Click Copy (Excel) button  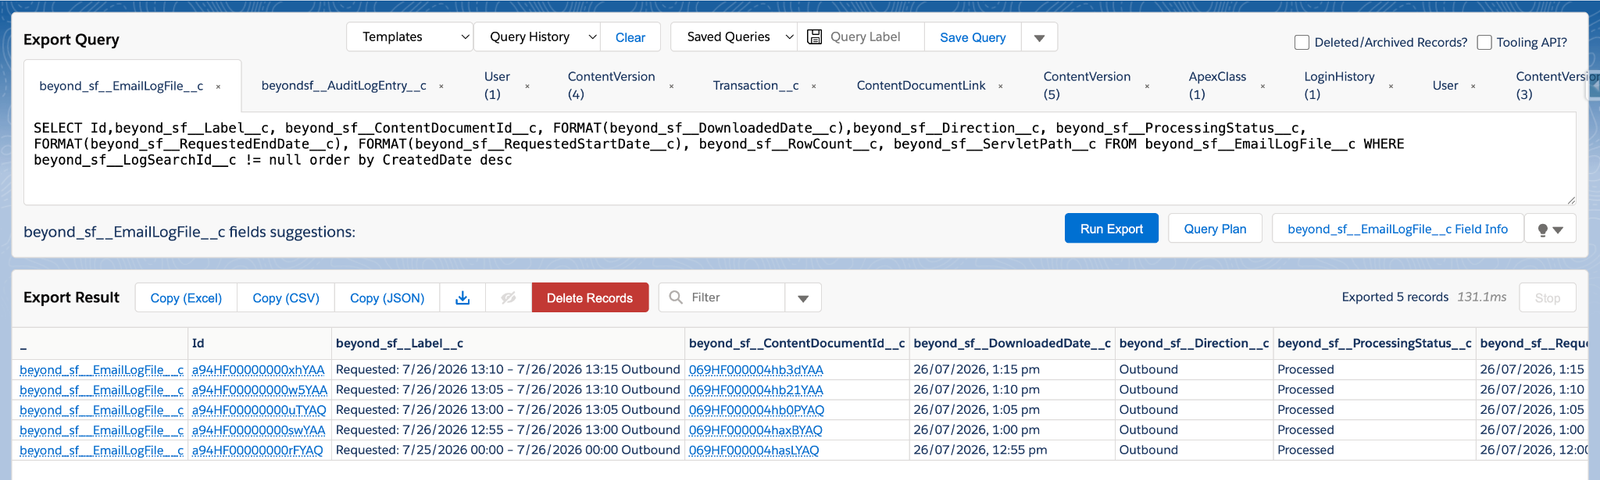[186, 298]
